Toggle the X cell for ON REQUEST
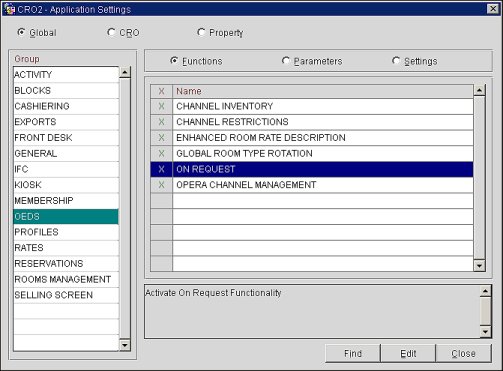503x371 pixels. tap(161, 169)
